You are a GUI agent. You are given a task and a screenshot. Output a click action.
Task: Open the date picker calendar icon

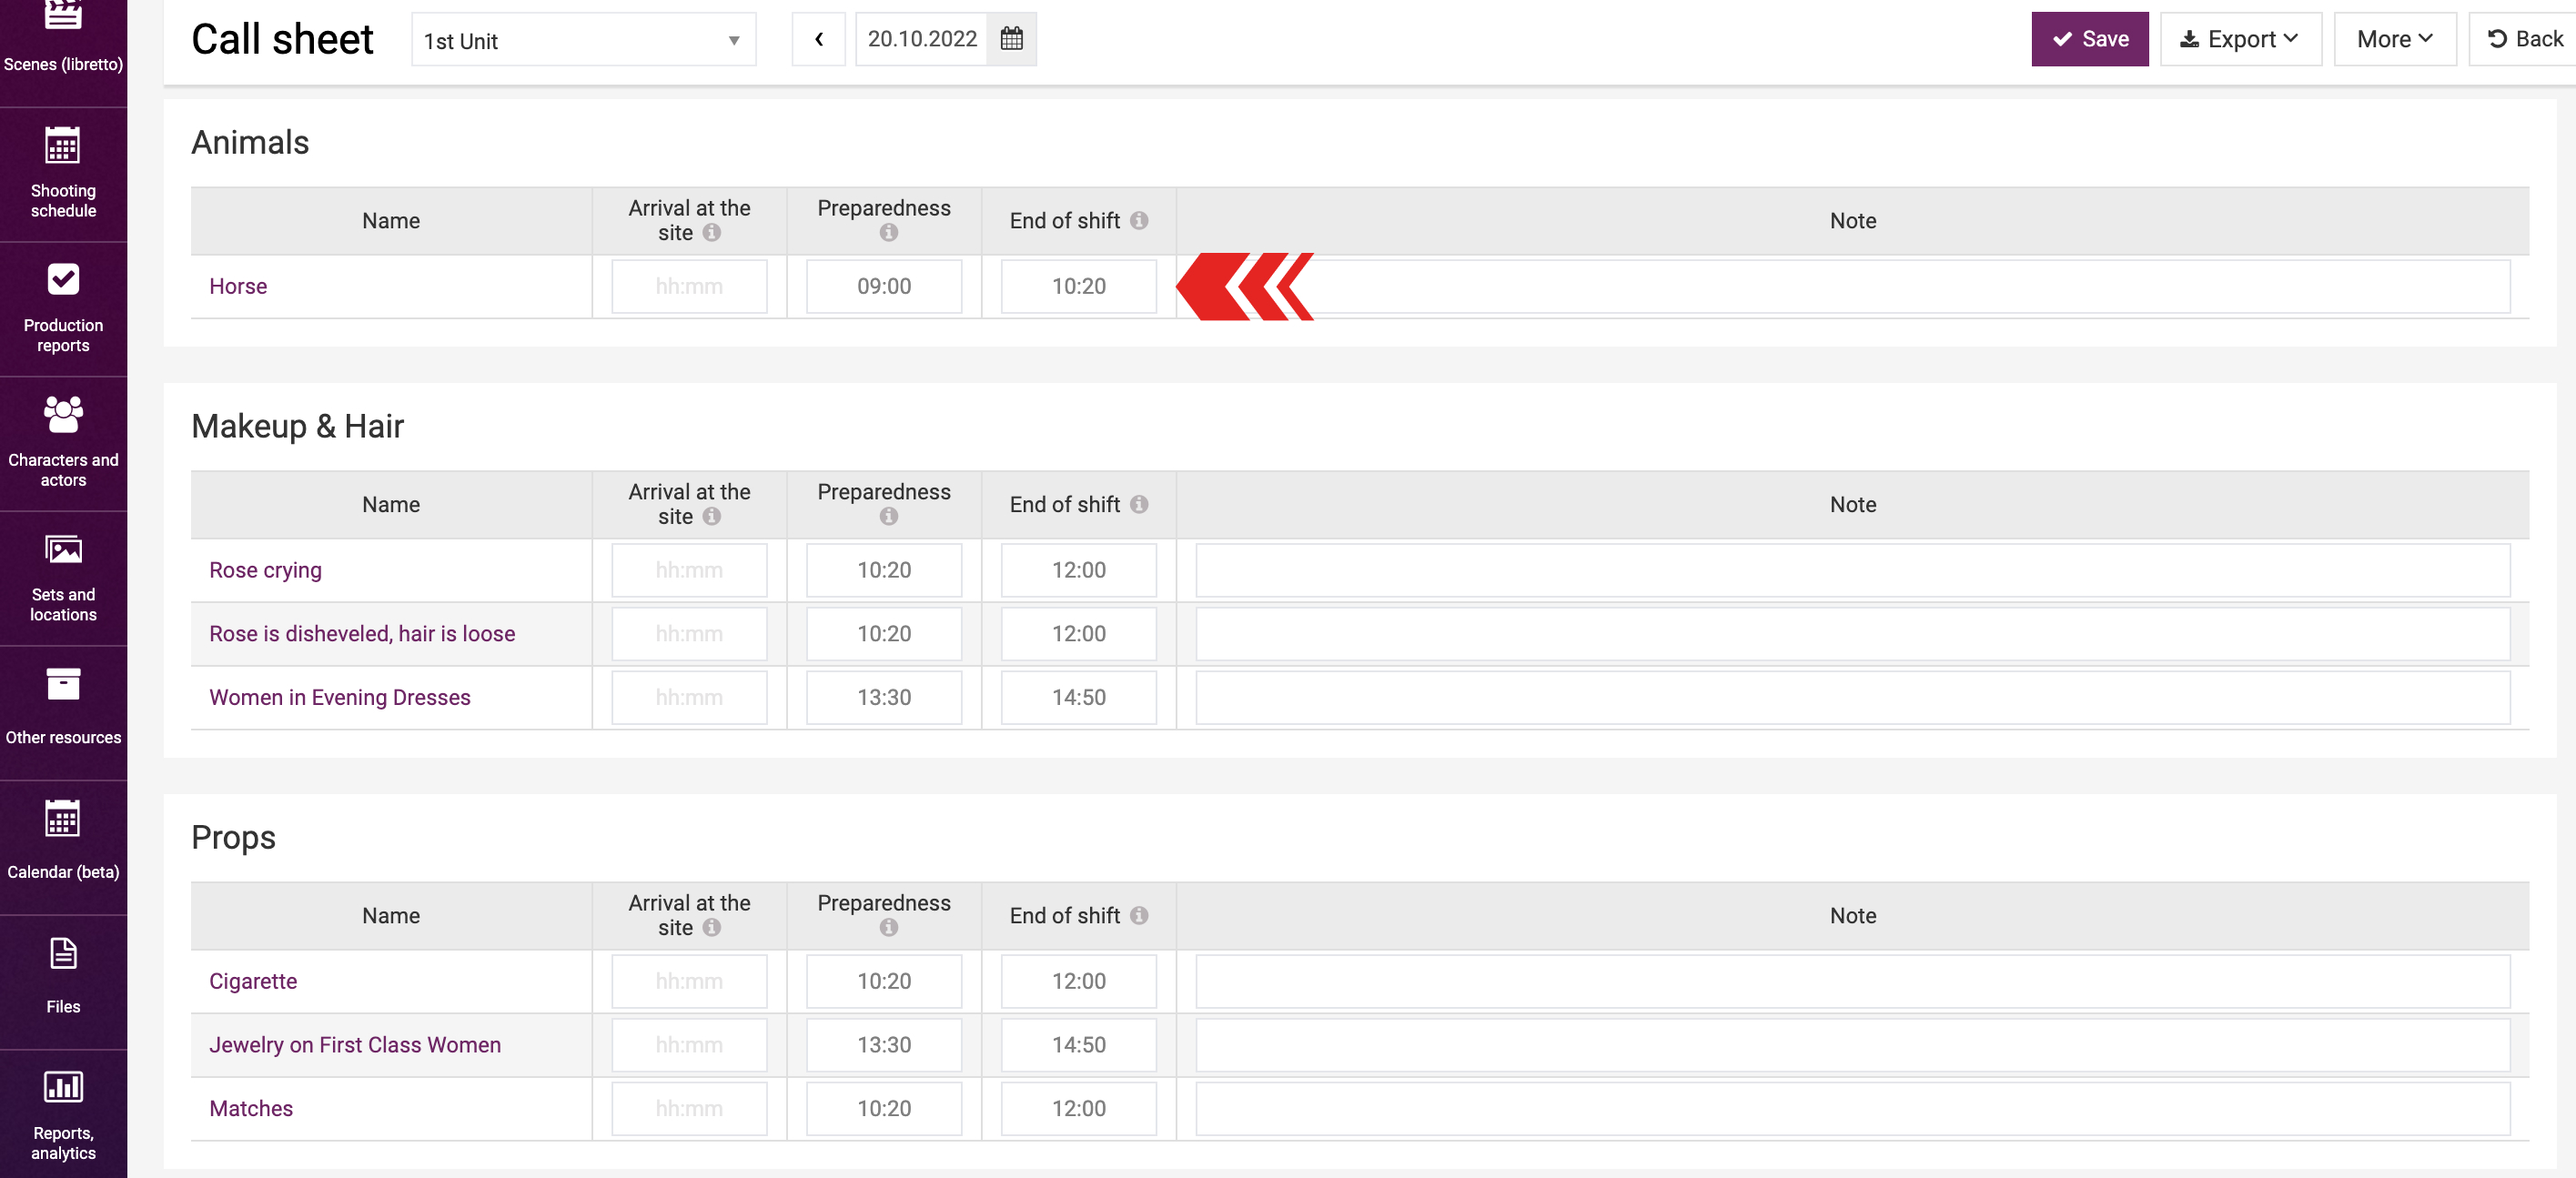[x=1011, y=39]
